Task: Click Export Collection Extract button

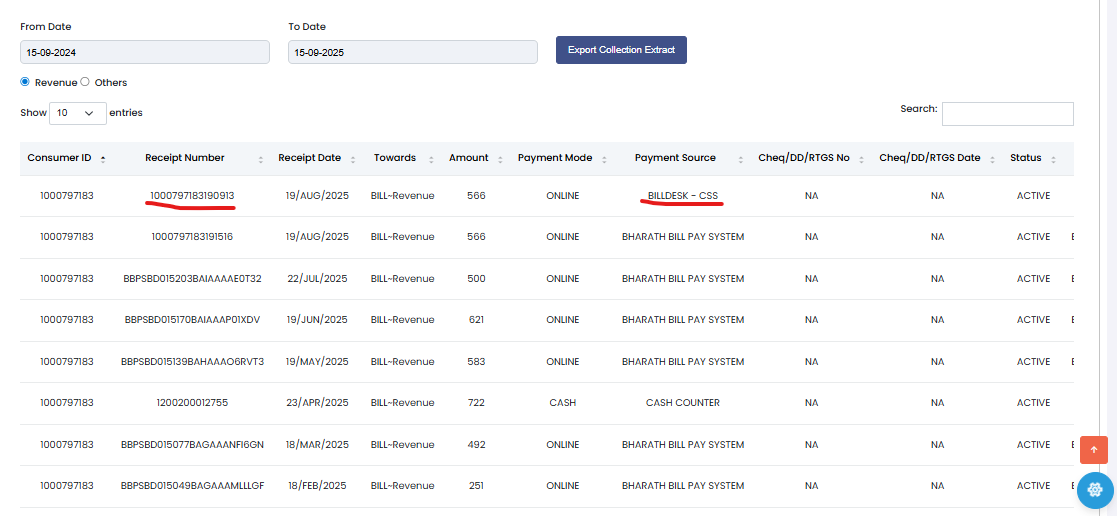Action: point(621,50)
